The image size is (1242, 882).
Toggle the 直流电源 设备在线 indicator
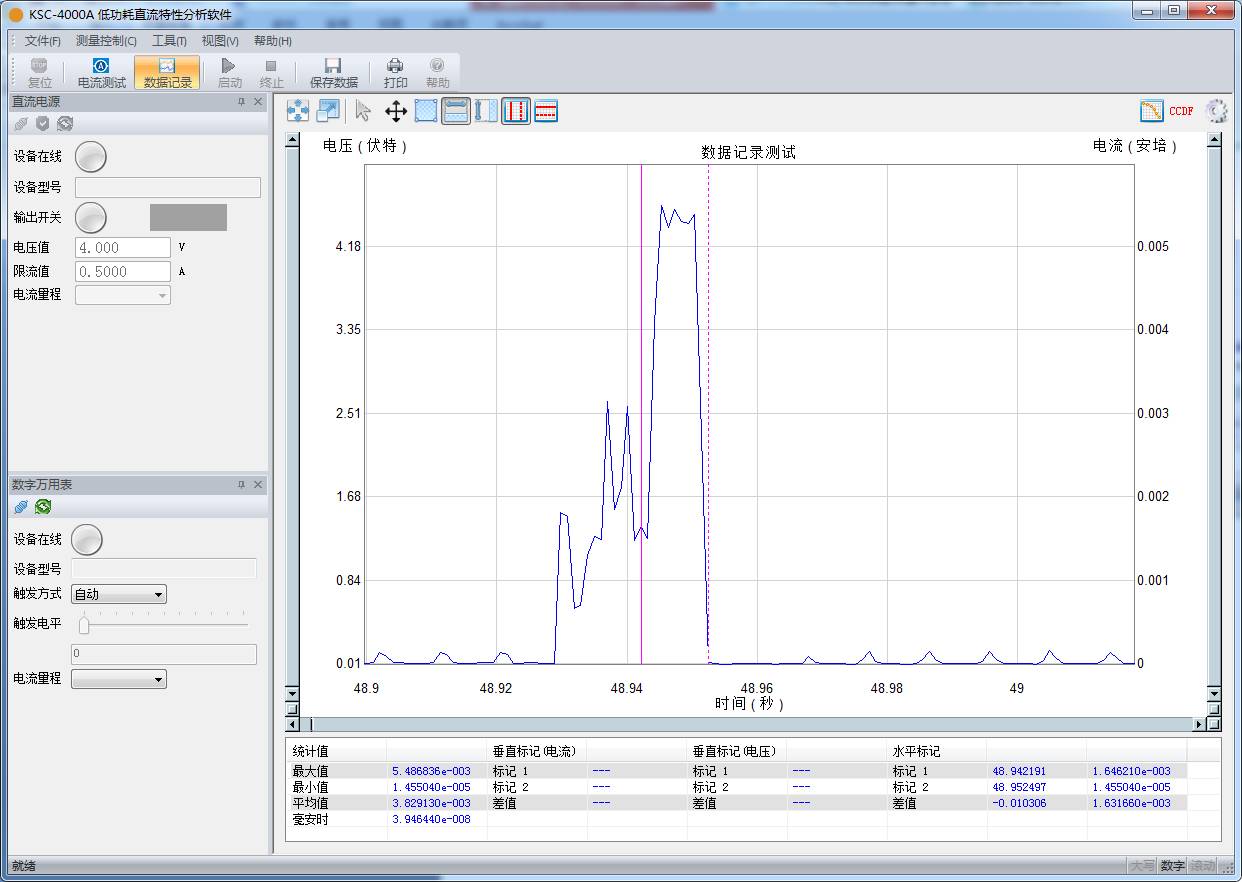pos(91,157)
